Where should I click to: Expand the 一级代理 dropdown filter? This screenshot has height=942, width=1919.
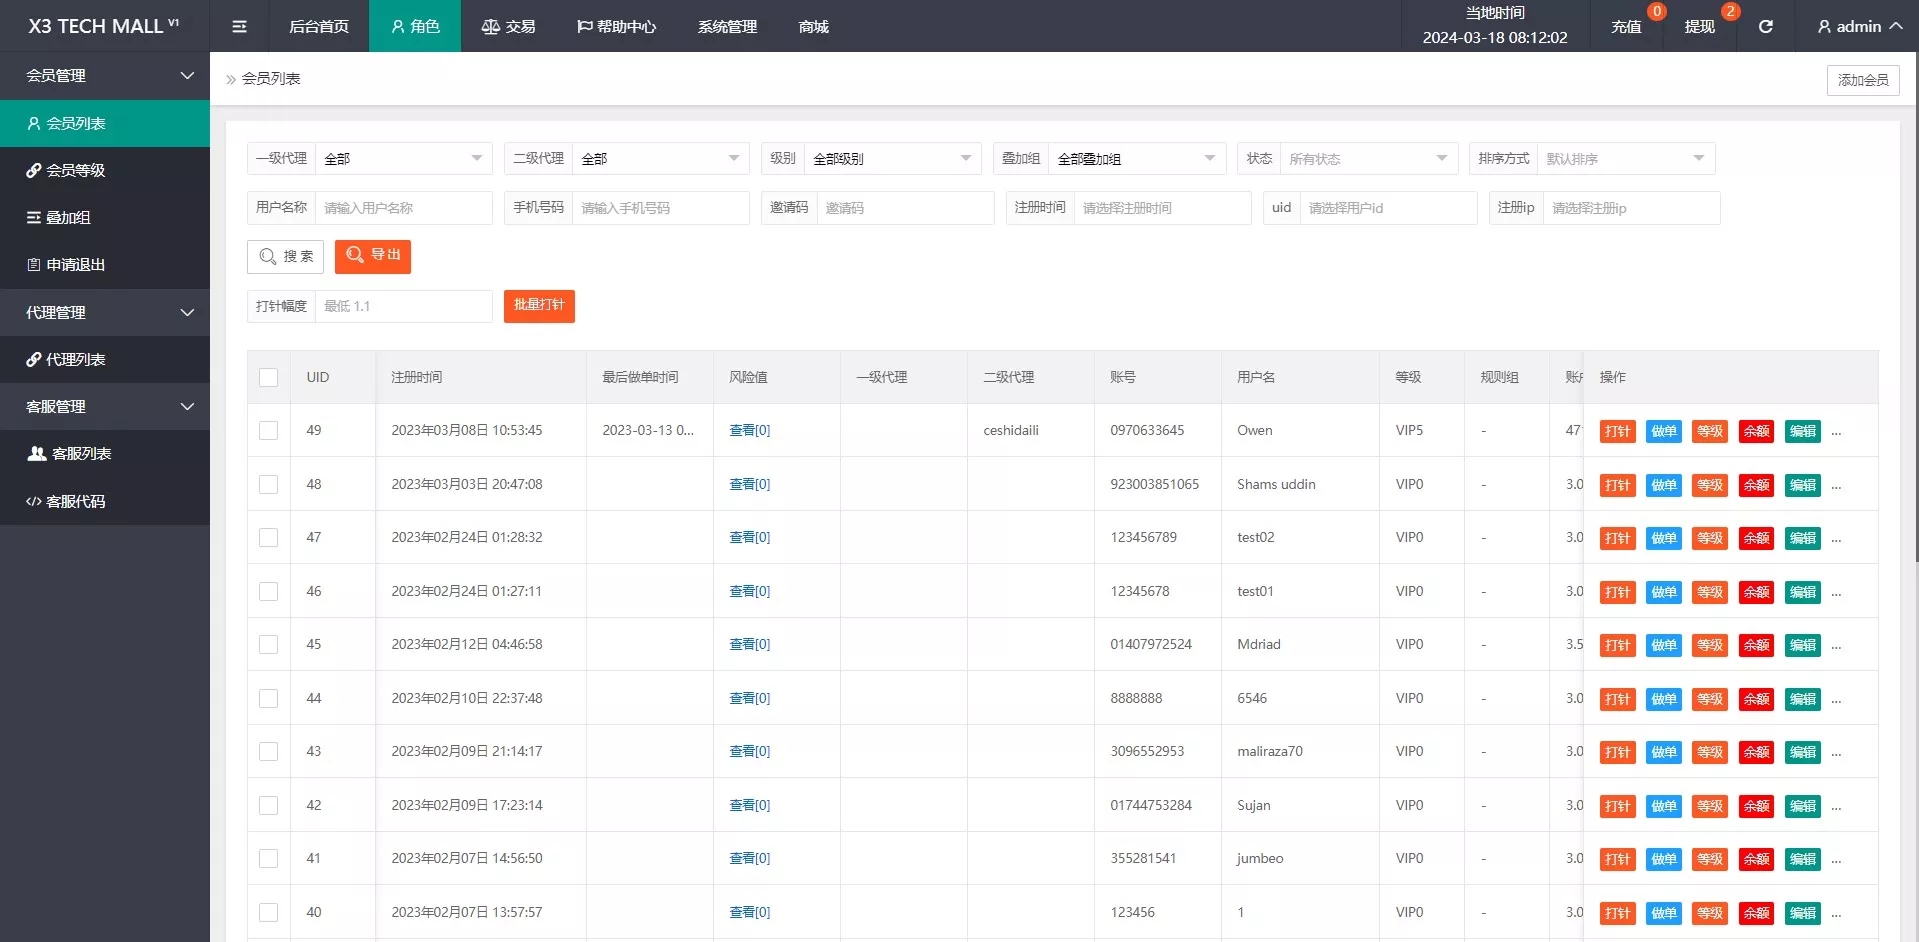[402, 159]
